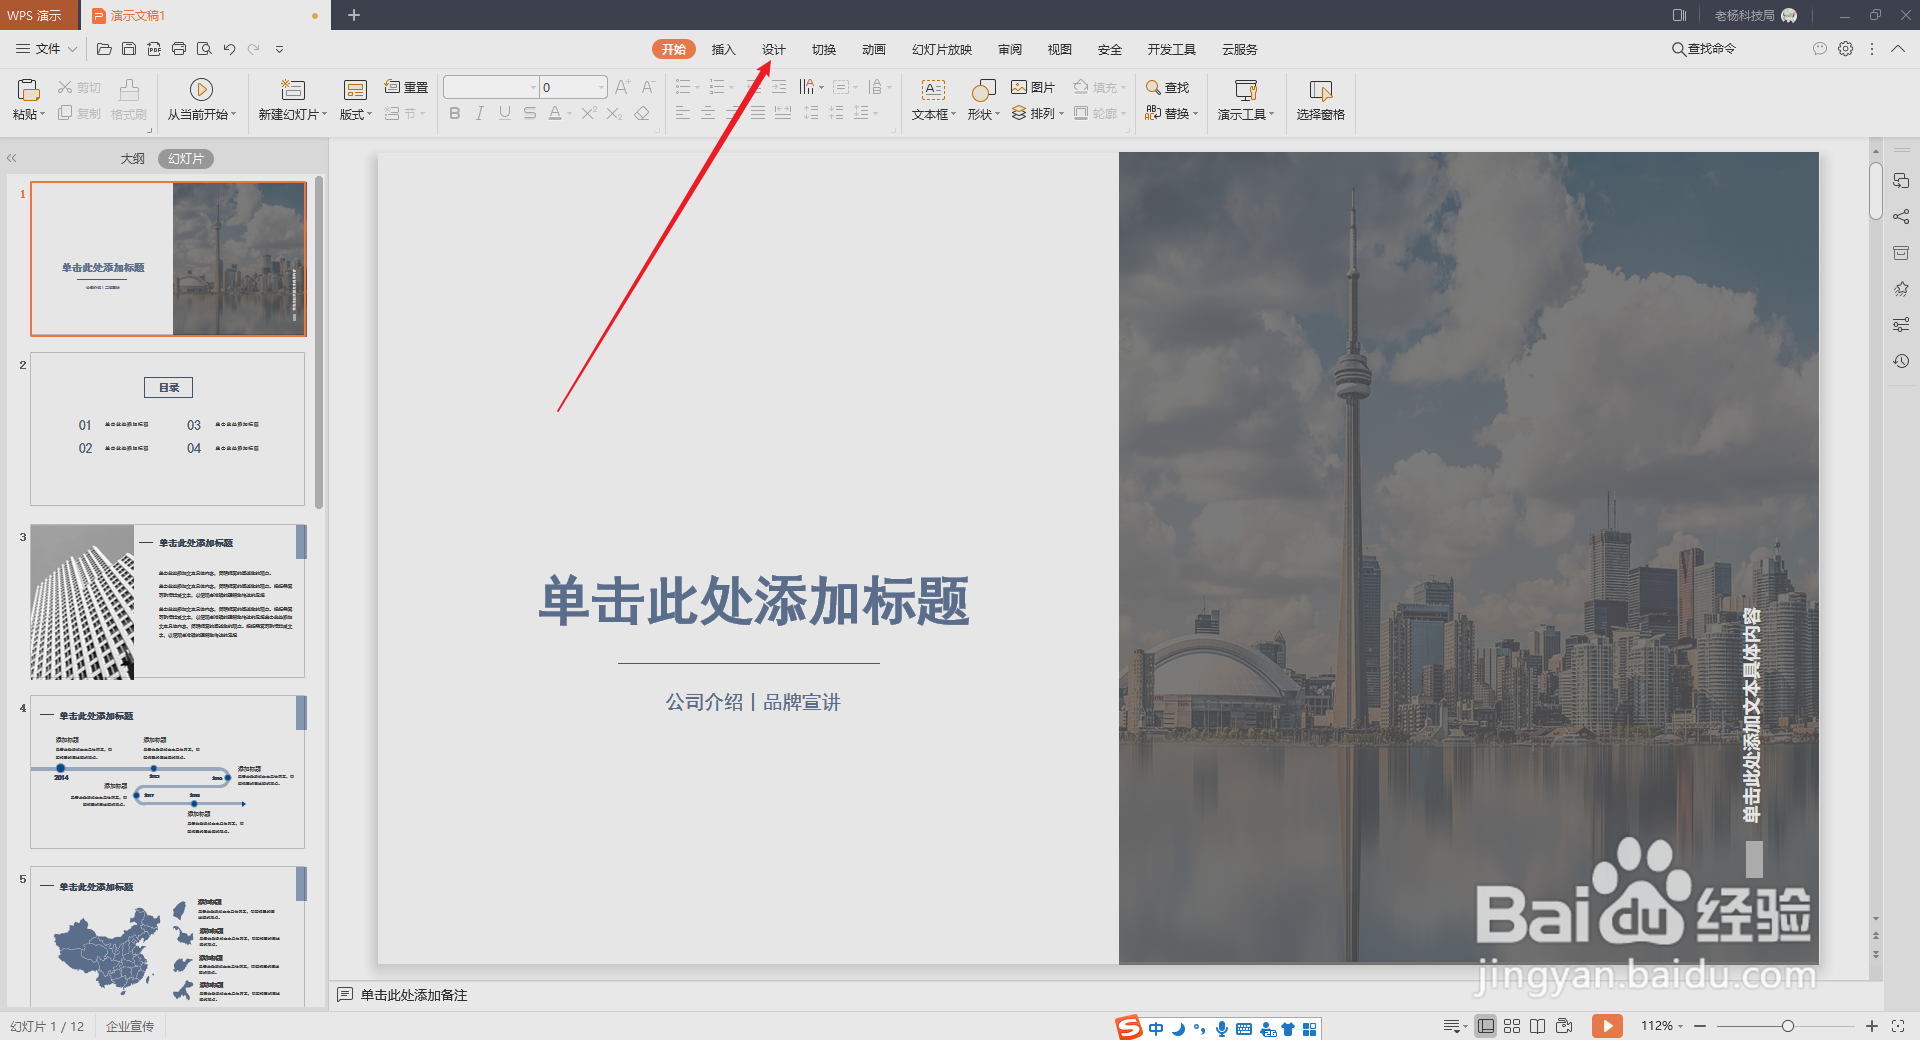Select slide 2 thumbnail in the panel
The image size is (1920, 1040).
[167, 429]
